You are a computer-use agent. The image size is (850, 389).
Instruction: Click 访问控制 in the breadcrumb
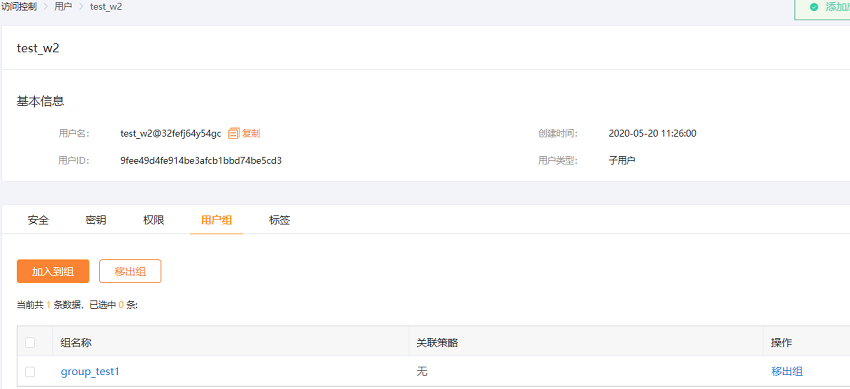[19, 8]
